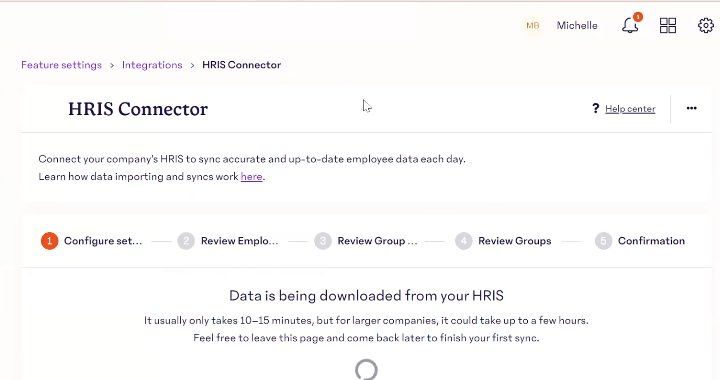Click the MB user avatar

(533, 26)
